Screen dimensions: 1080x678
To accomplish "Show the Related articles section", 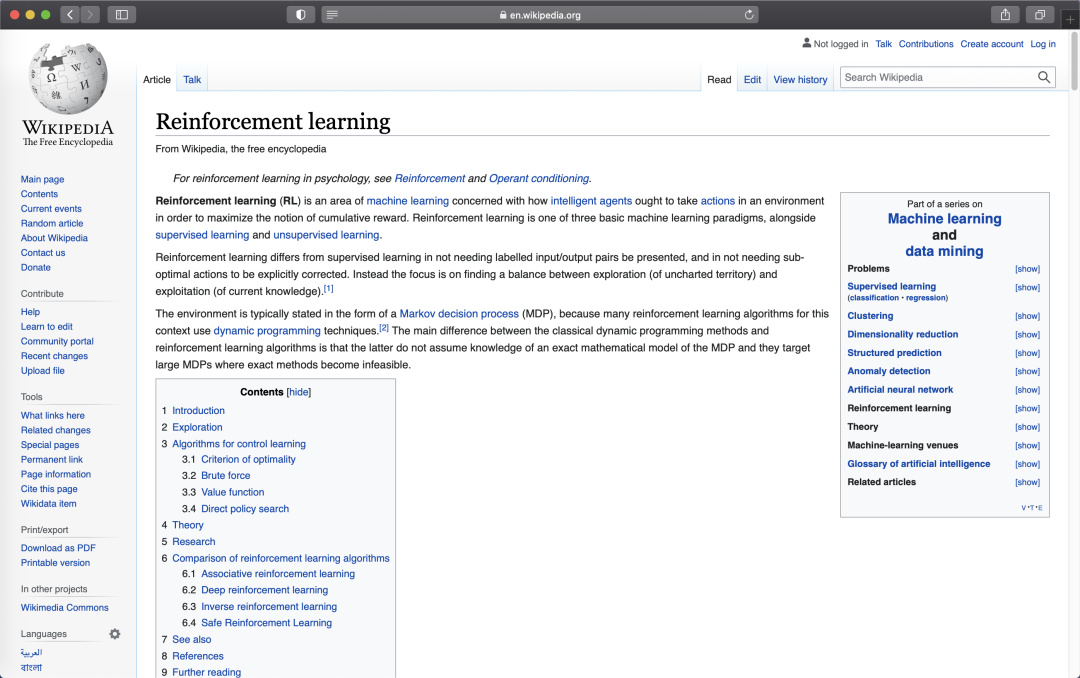I will [x=1027, y=482].
